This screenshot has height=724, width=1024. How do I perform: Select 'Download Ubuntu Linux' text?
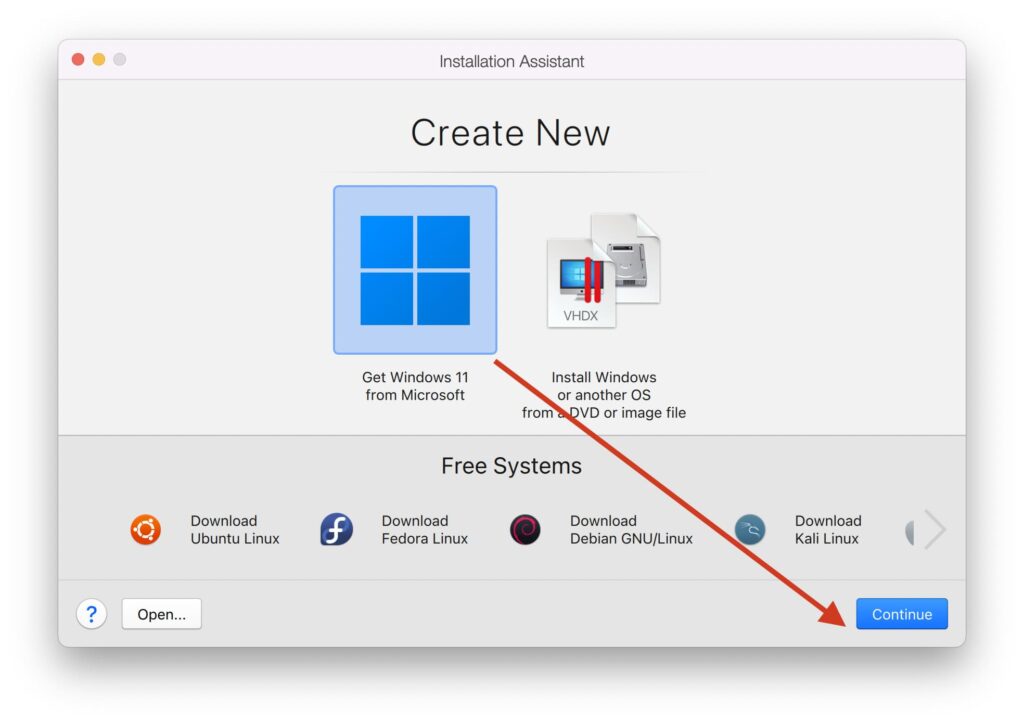click(235, 529)
